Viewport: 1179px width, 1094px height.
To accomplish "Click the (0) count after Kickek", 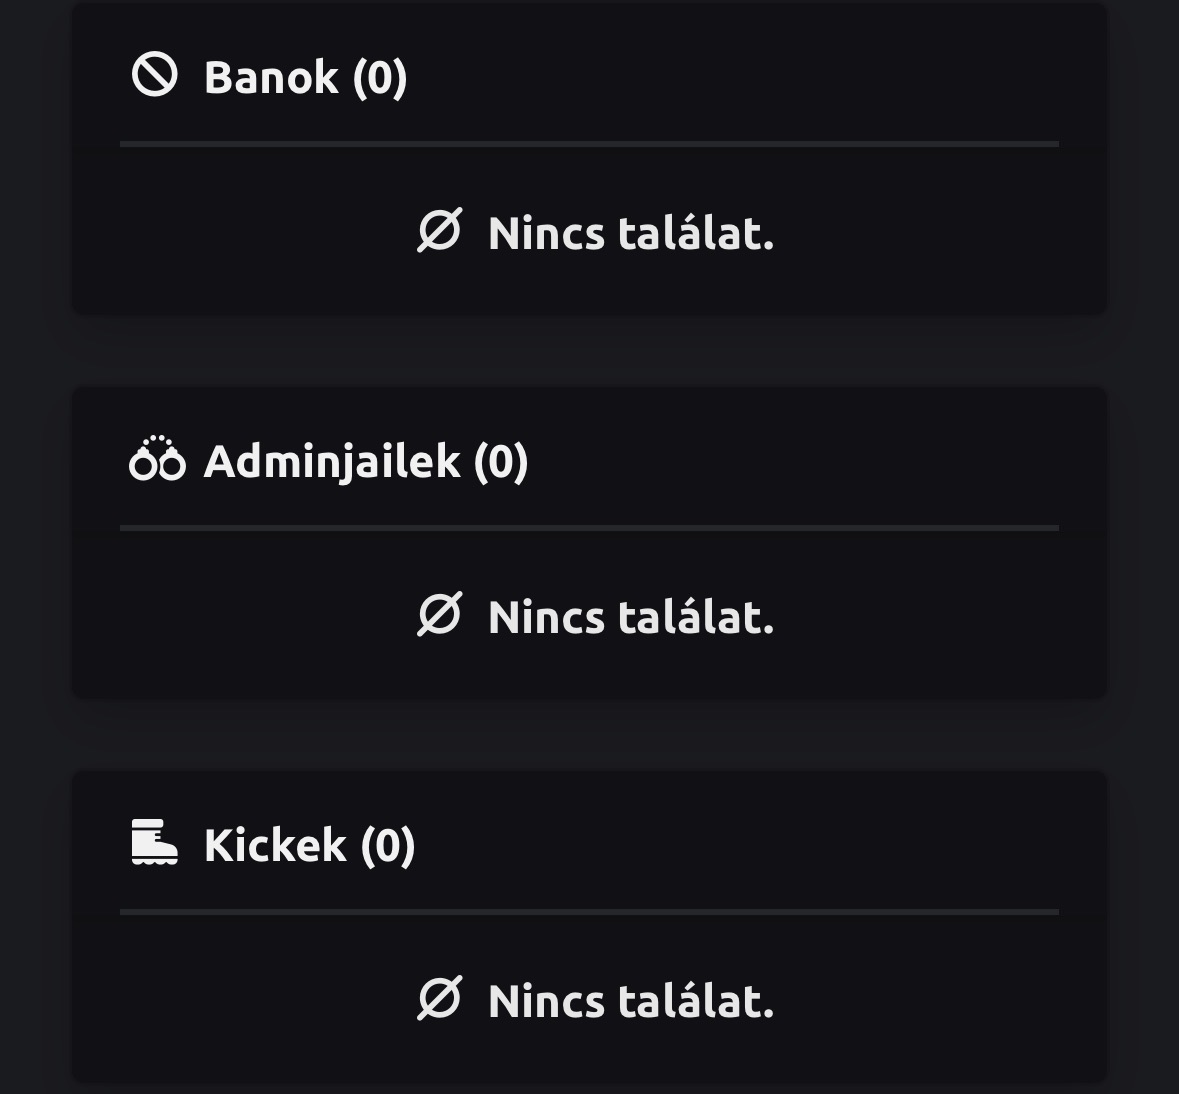I will pyautogui.click(x=387, y=846).
